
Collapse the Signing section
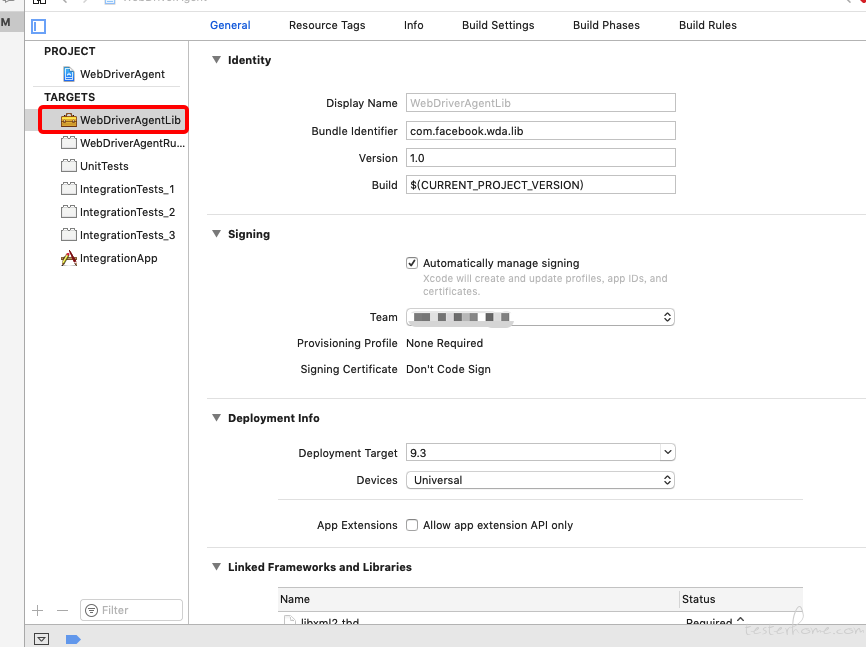(x=216, y=234)
